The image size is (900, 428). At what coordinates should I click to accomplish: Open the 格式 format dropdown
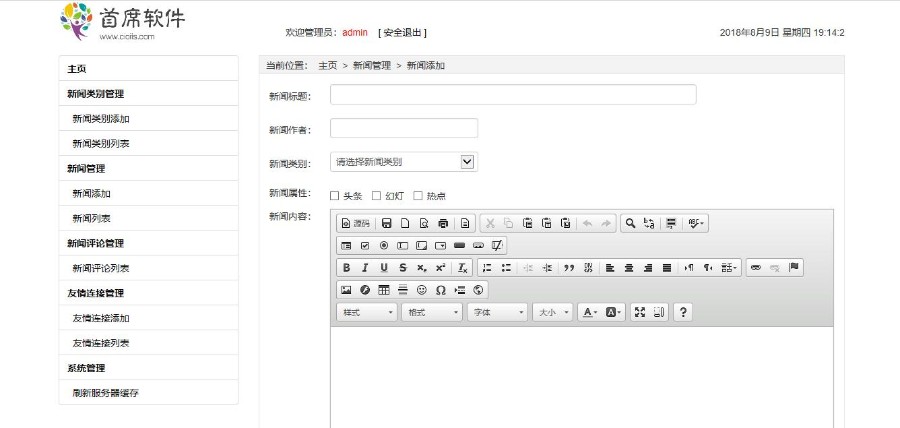[x=432, y=312]
